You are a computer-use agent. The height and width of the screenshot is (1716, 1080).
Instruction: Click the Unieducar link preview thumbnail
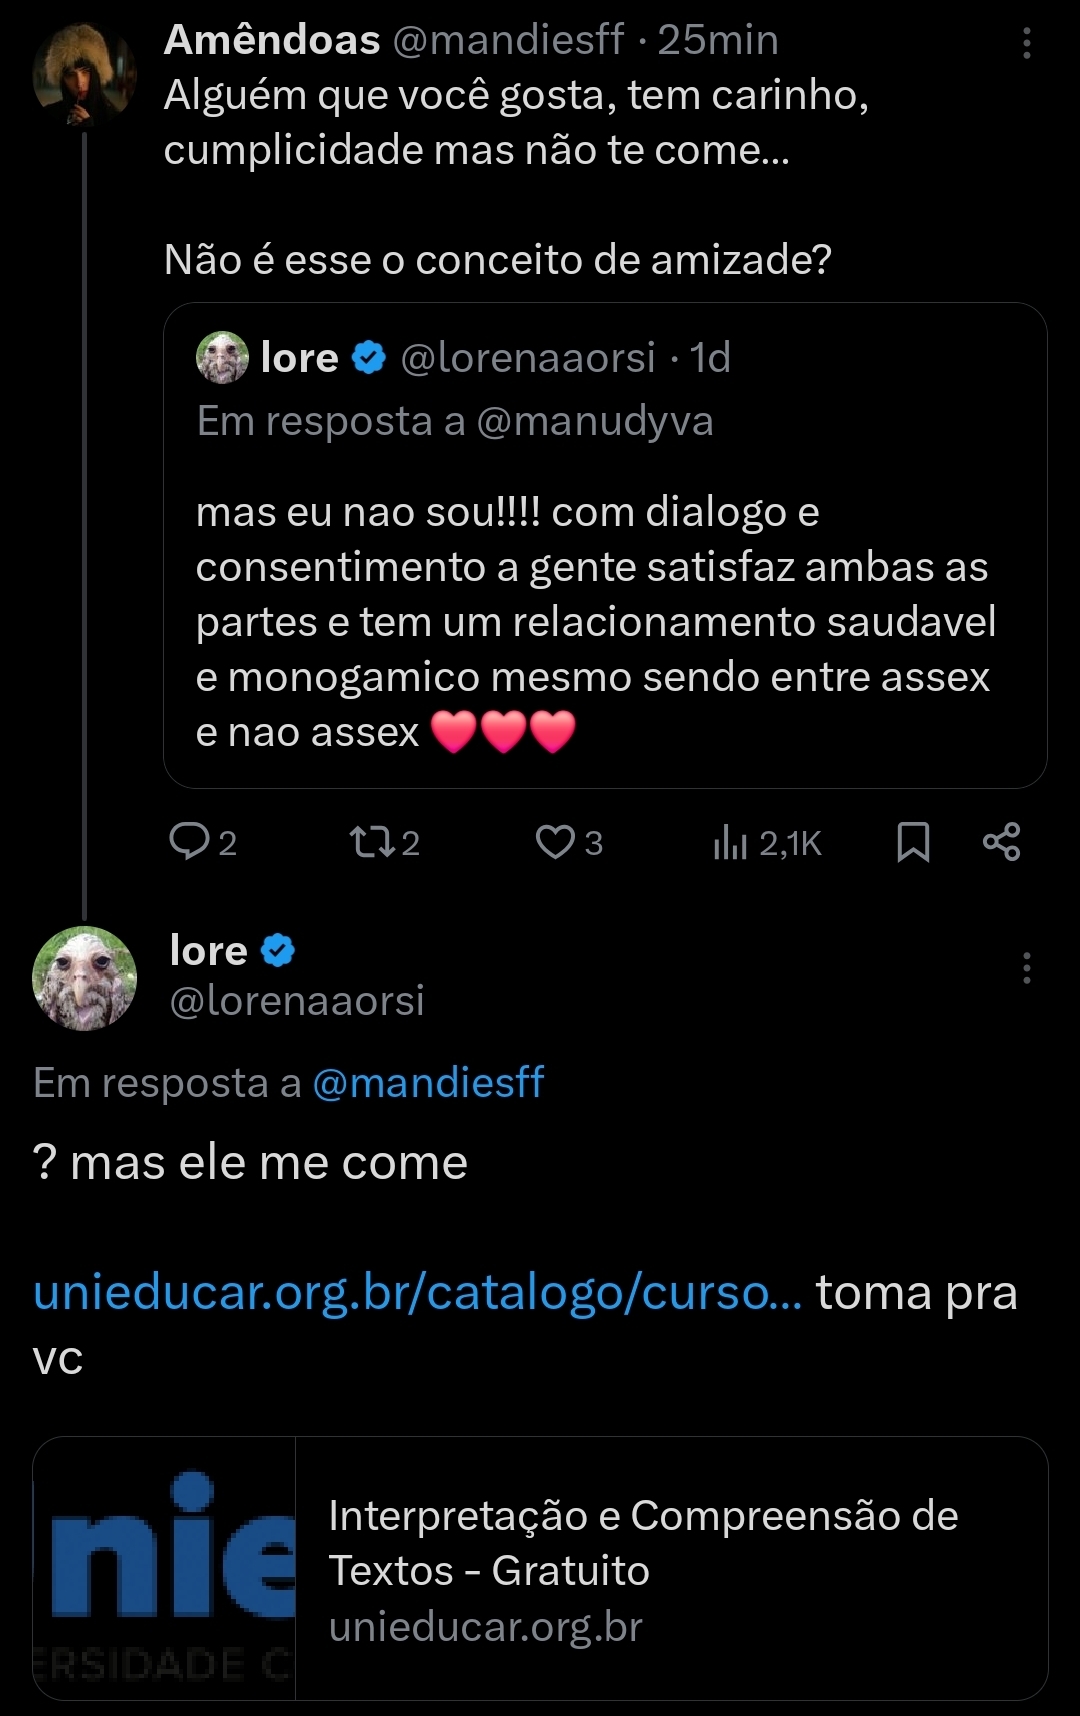[164, 1568]
